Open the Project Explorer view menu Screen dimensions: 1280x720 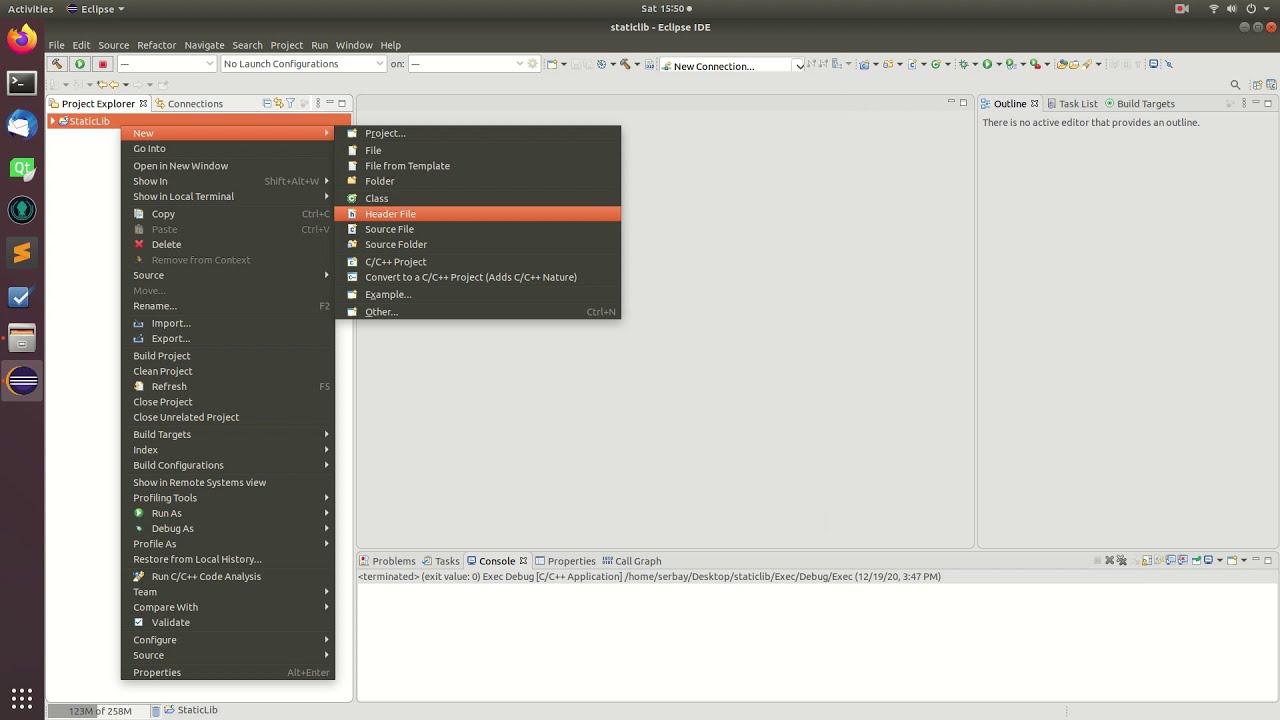click(x=317, y=103)
